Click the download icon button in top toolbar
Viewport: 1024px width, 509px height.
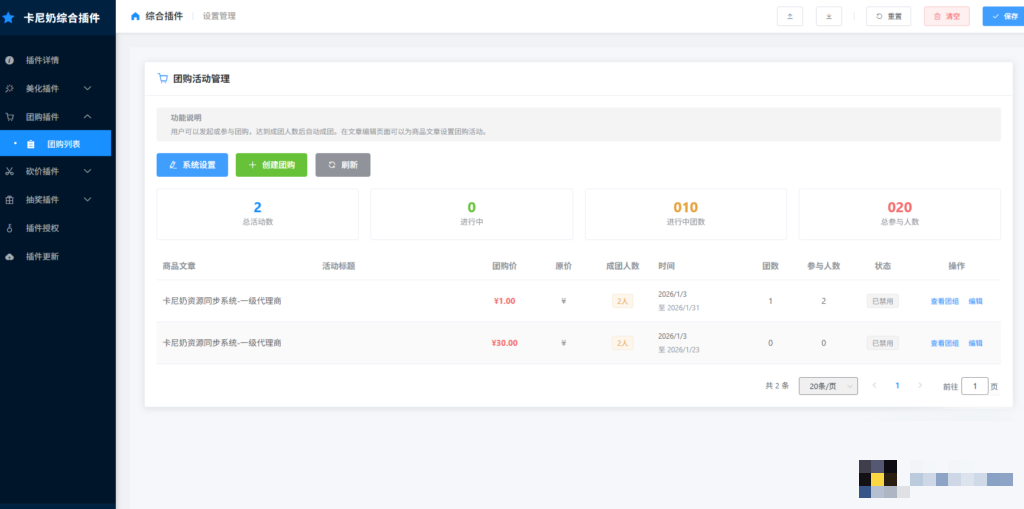click(828, 16)
